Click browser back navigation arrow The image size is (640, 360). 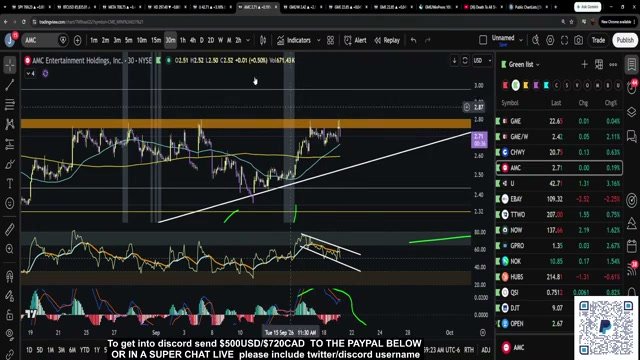6,22
